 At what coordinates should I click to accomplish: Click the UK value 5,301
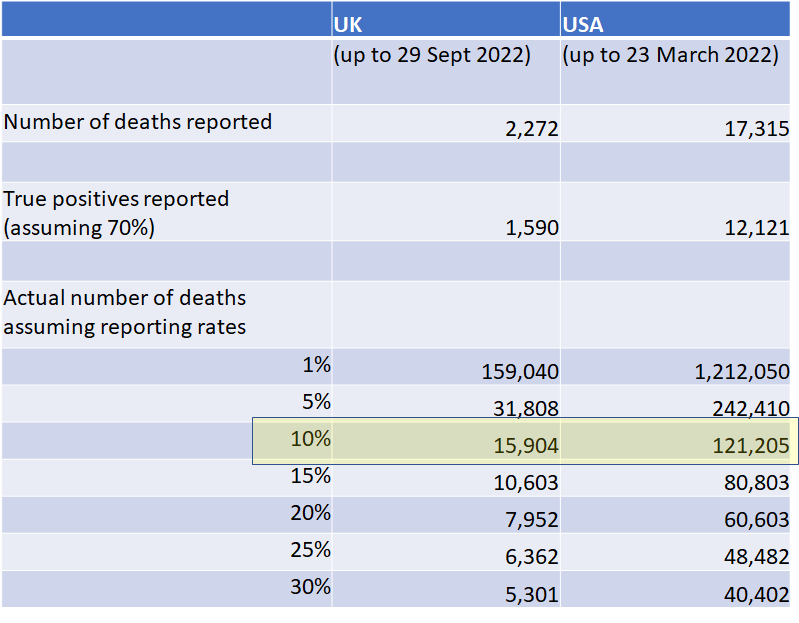pyautogui.click(x=531, y=594)
